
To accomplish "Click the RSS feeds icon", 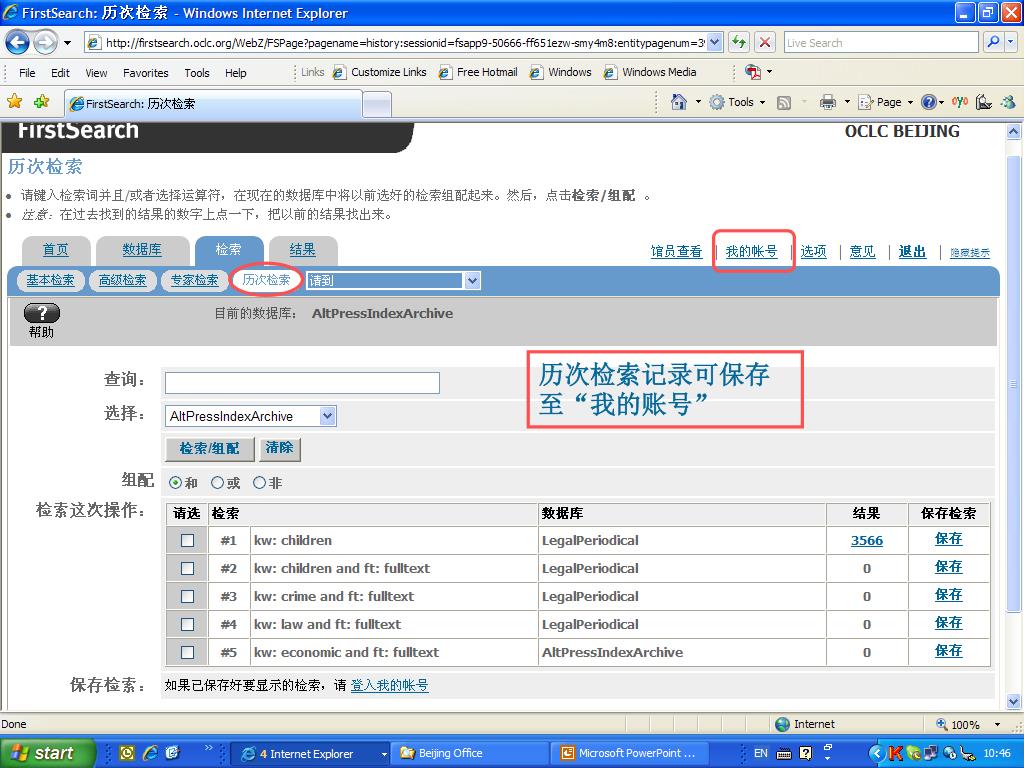I will tap(784, 103).
